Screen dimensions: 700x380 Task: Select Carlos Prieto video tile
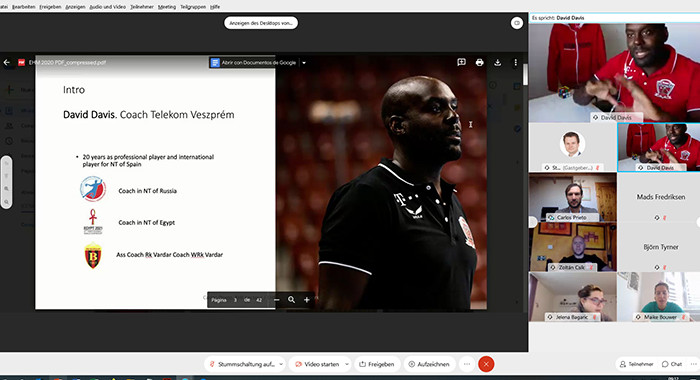tap(573, 198)
